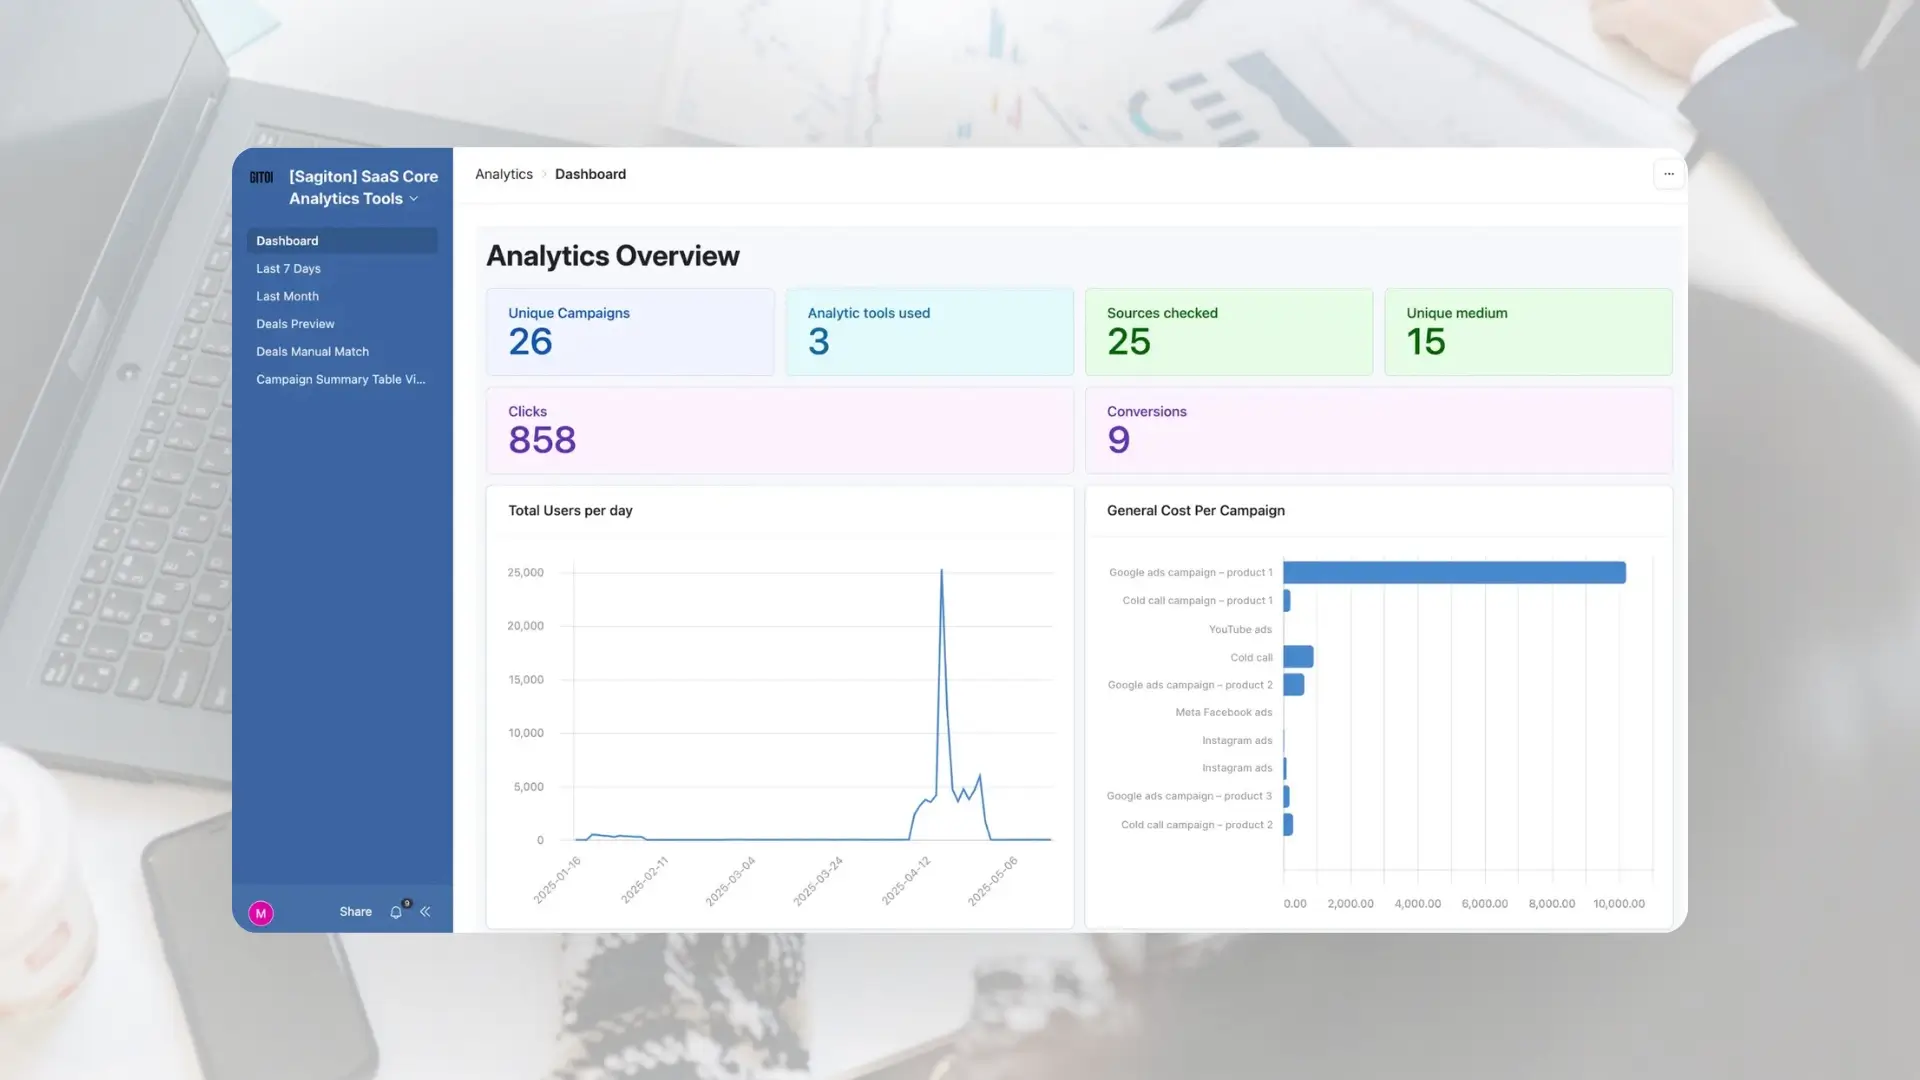Click the Cold call bar in cost chart

click(1298, 657)
